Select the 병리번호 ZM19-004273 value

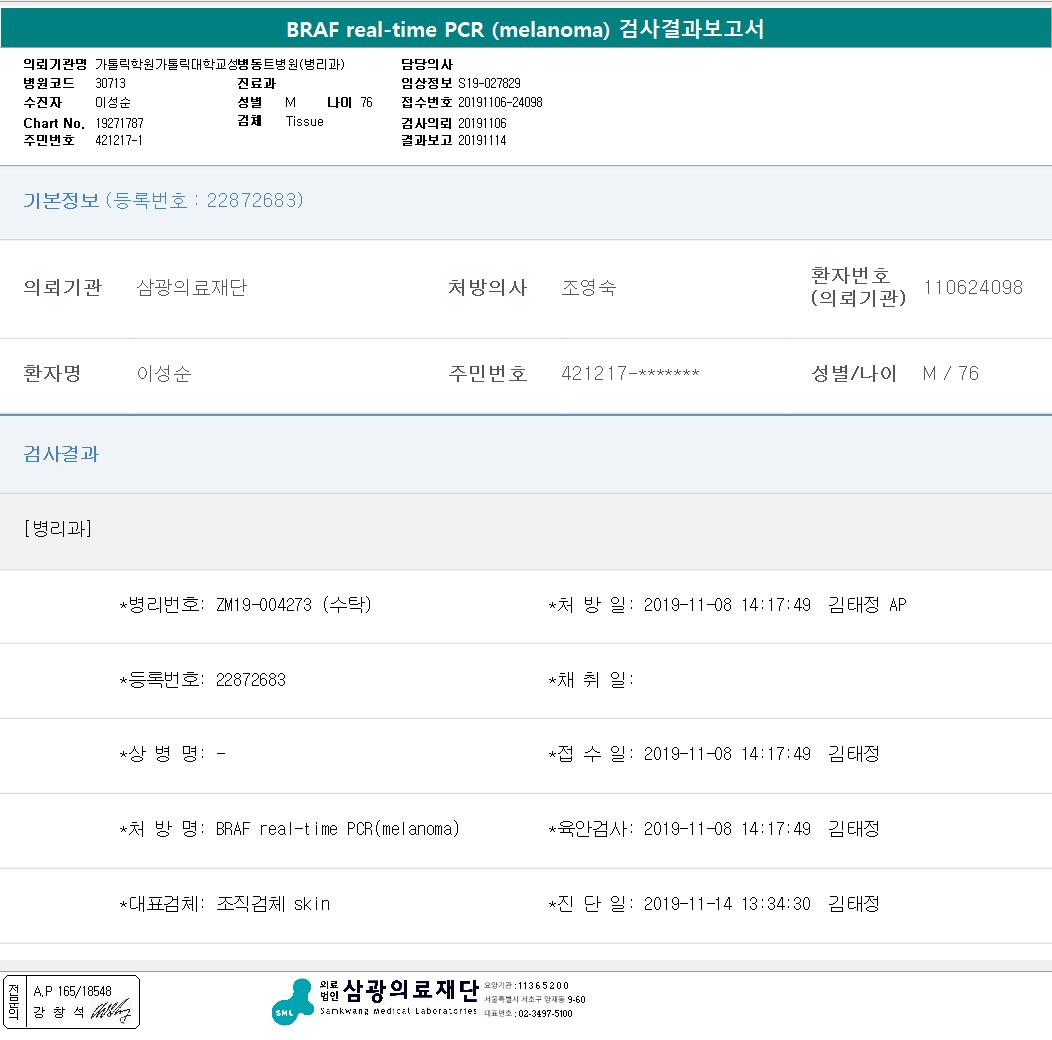click(264, 605)
